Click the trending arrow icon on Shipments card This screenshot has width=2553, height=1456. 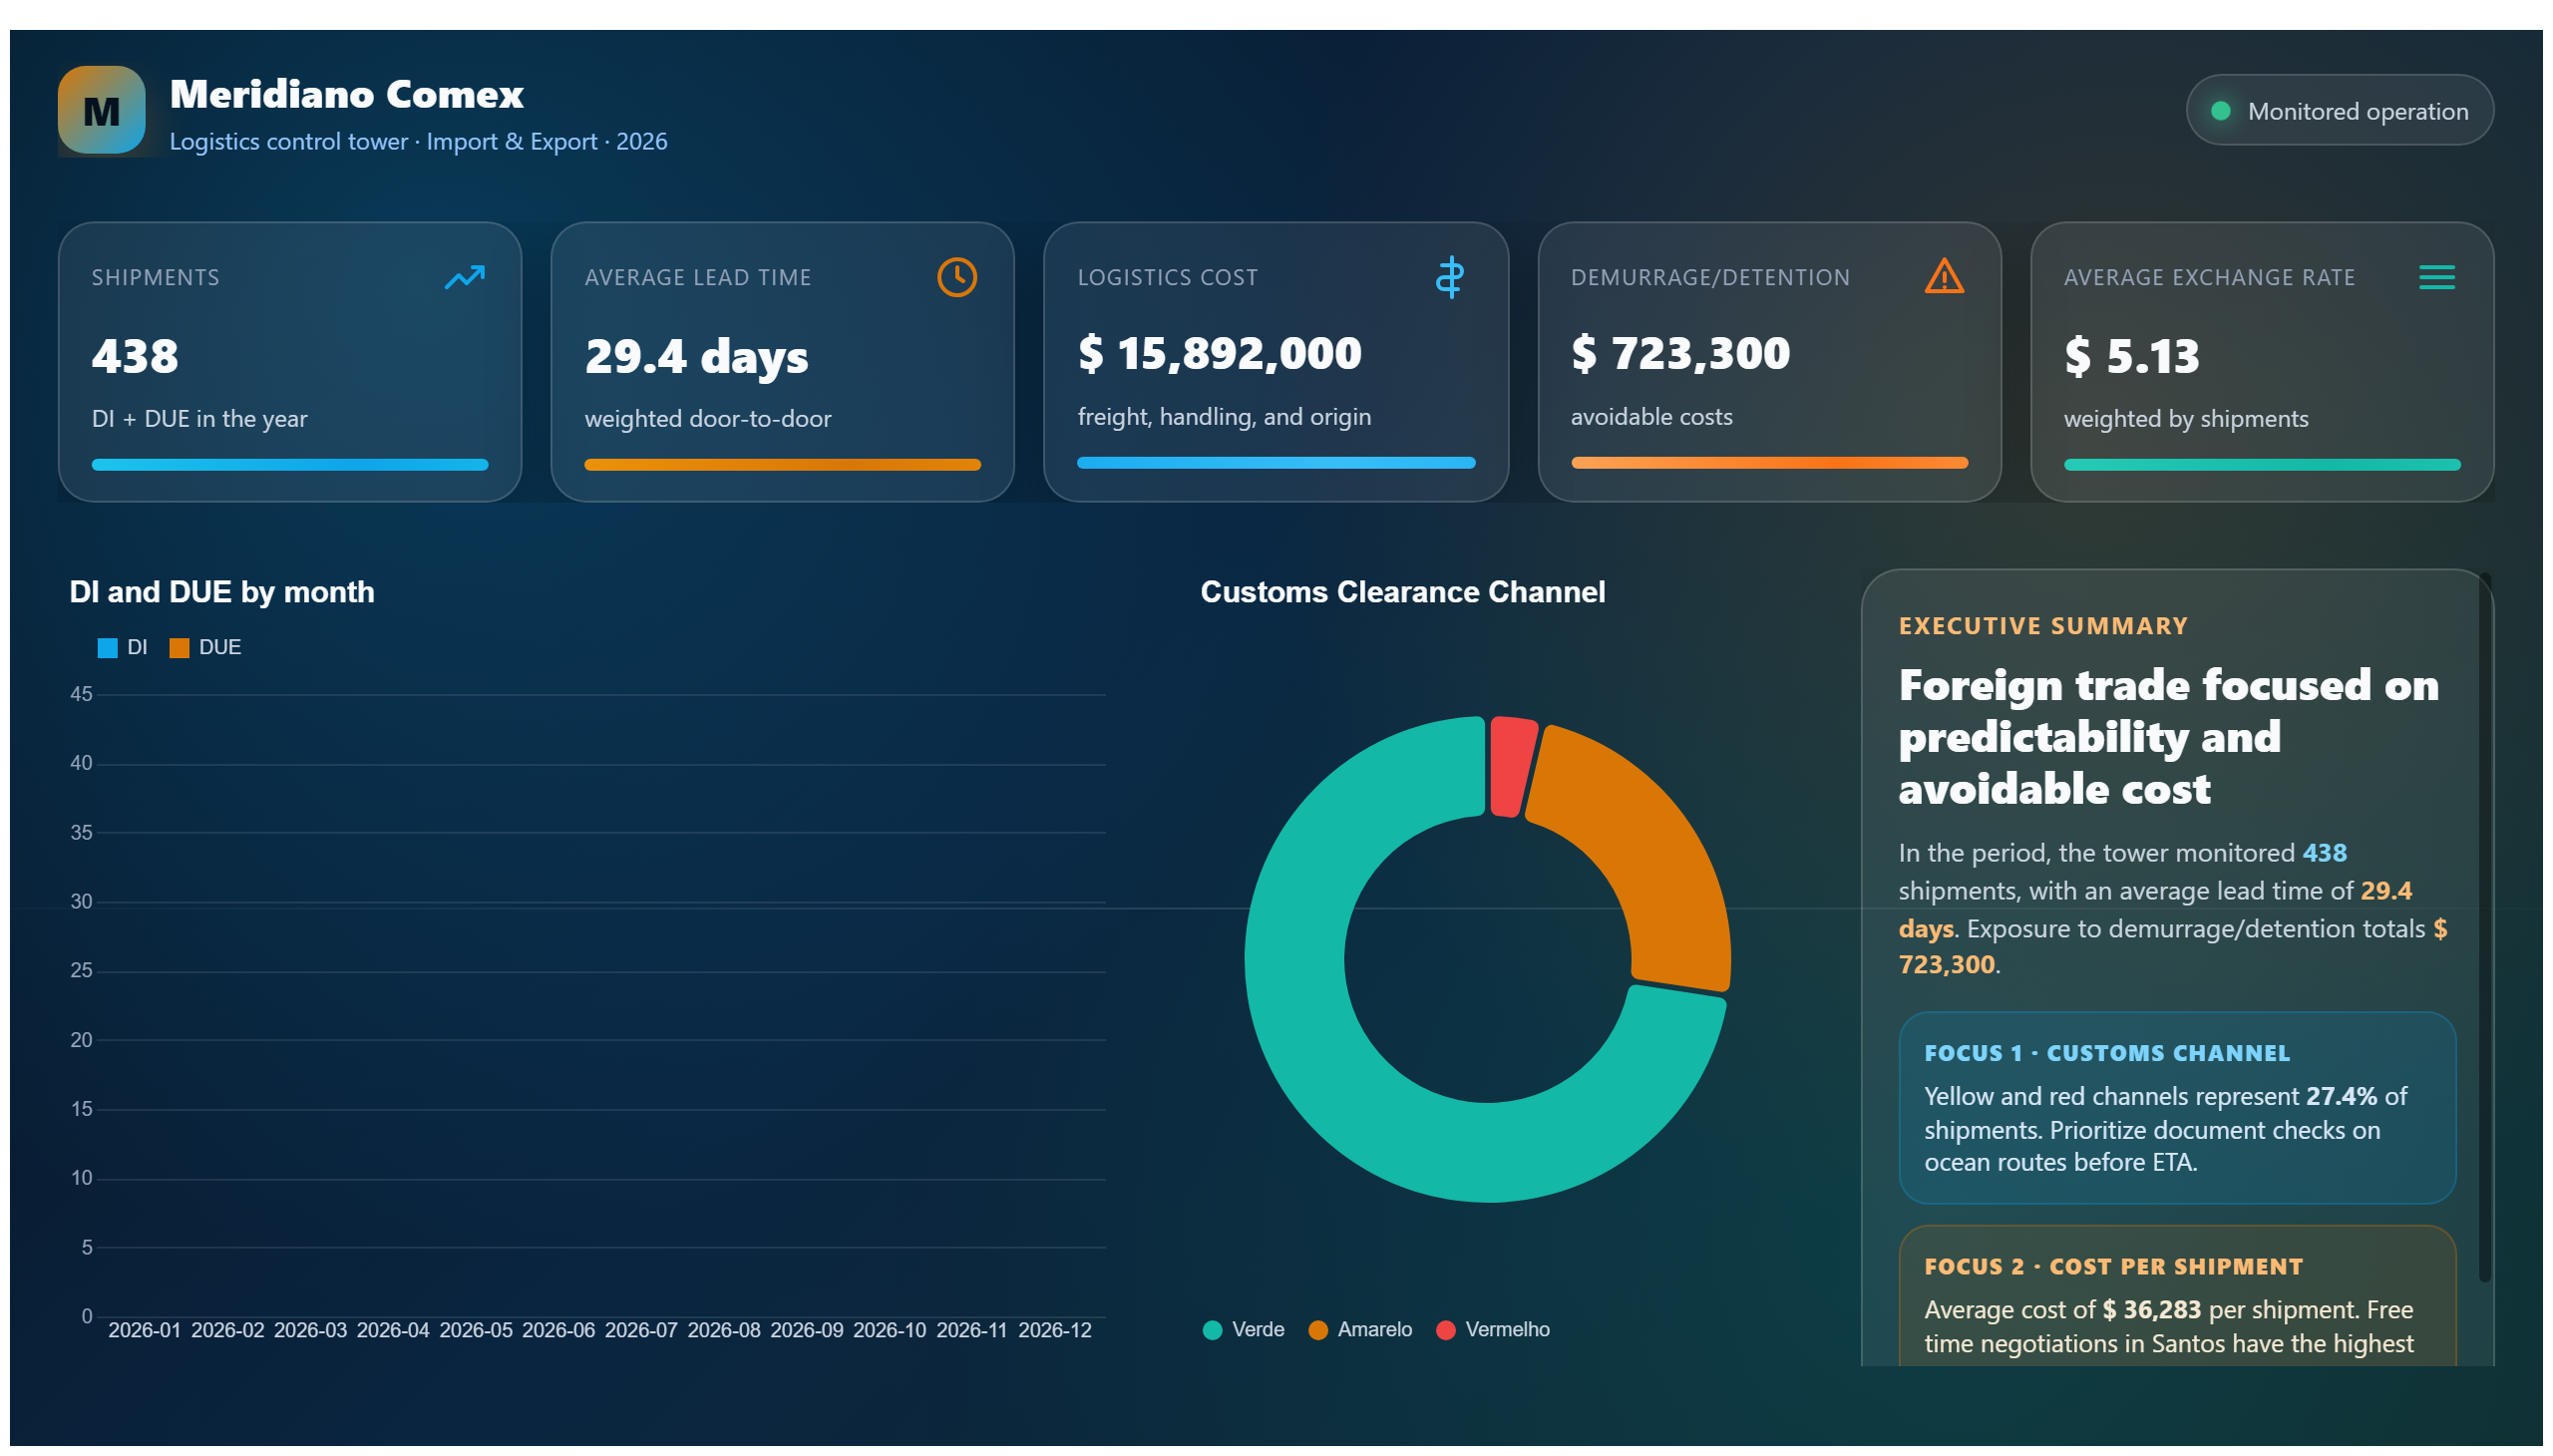click(465, 277)
